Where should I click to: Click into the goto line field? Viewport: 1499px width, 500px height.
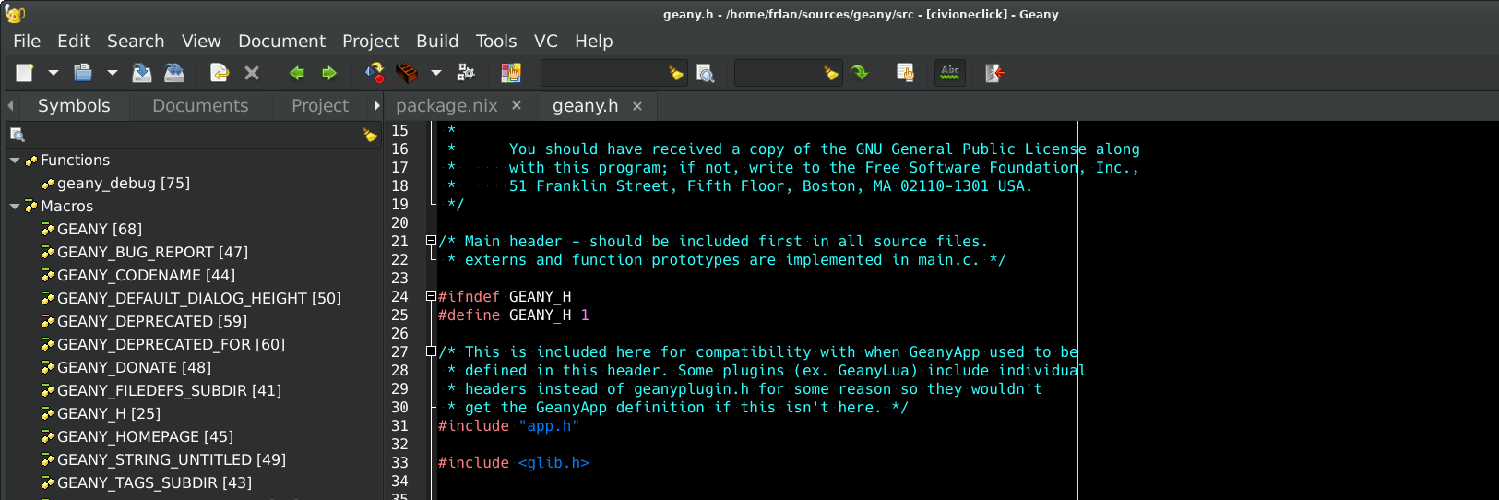778,73
